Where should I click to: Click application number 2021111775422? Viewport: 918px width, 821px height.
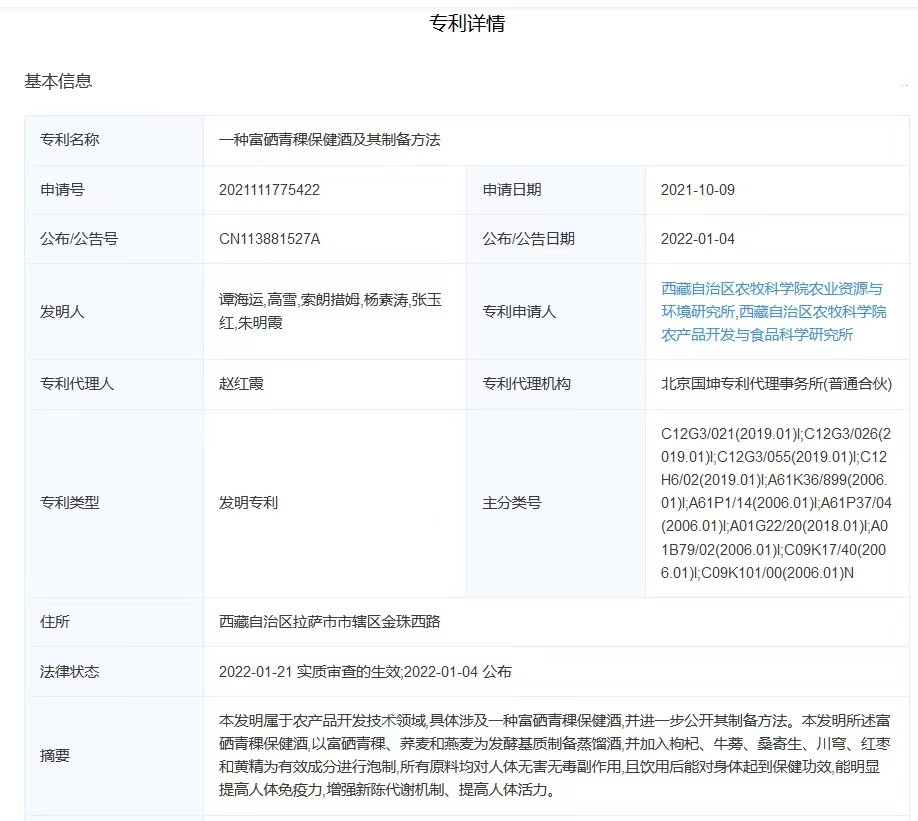pyautogui.click(x=269, y=190)
